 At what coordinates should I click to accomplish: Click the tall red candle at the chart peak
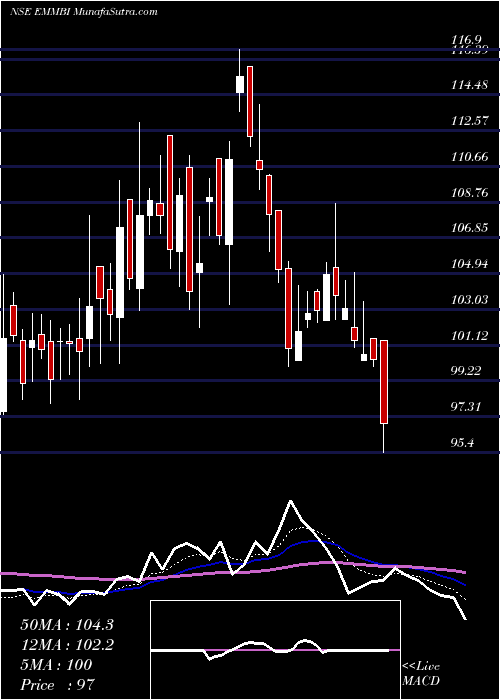[250, 101]
